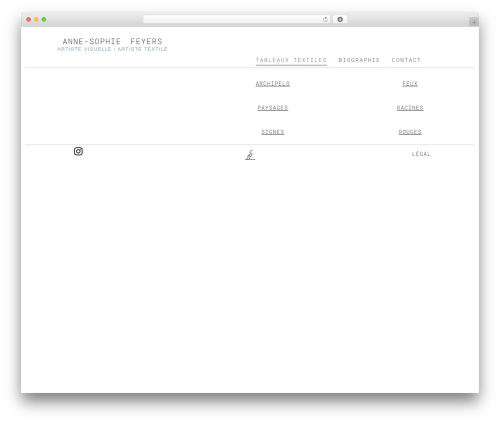Click the small bird logo in footer
This screenshot has width=500, height=423.
(250, 155)
